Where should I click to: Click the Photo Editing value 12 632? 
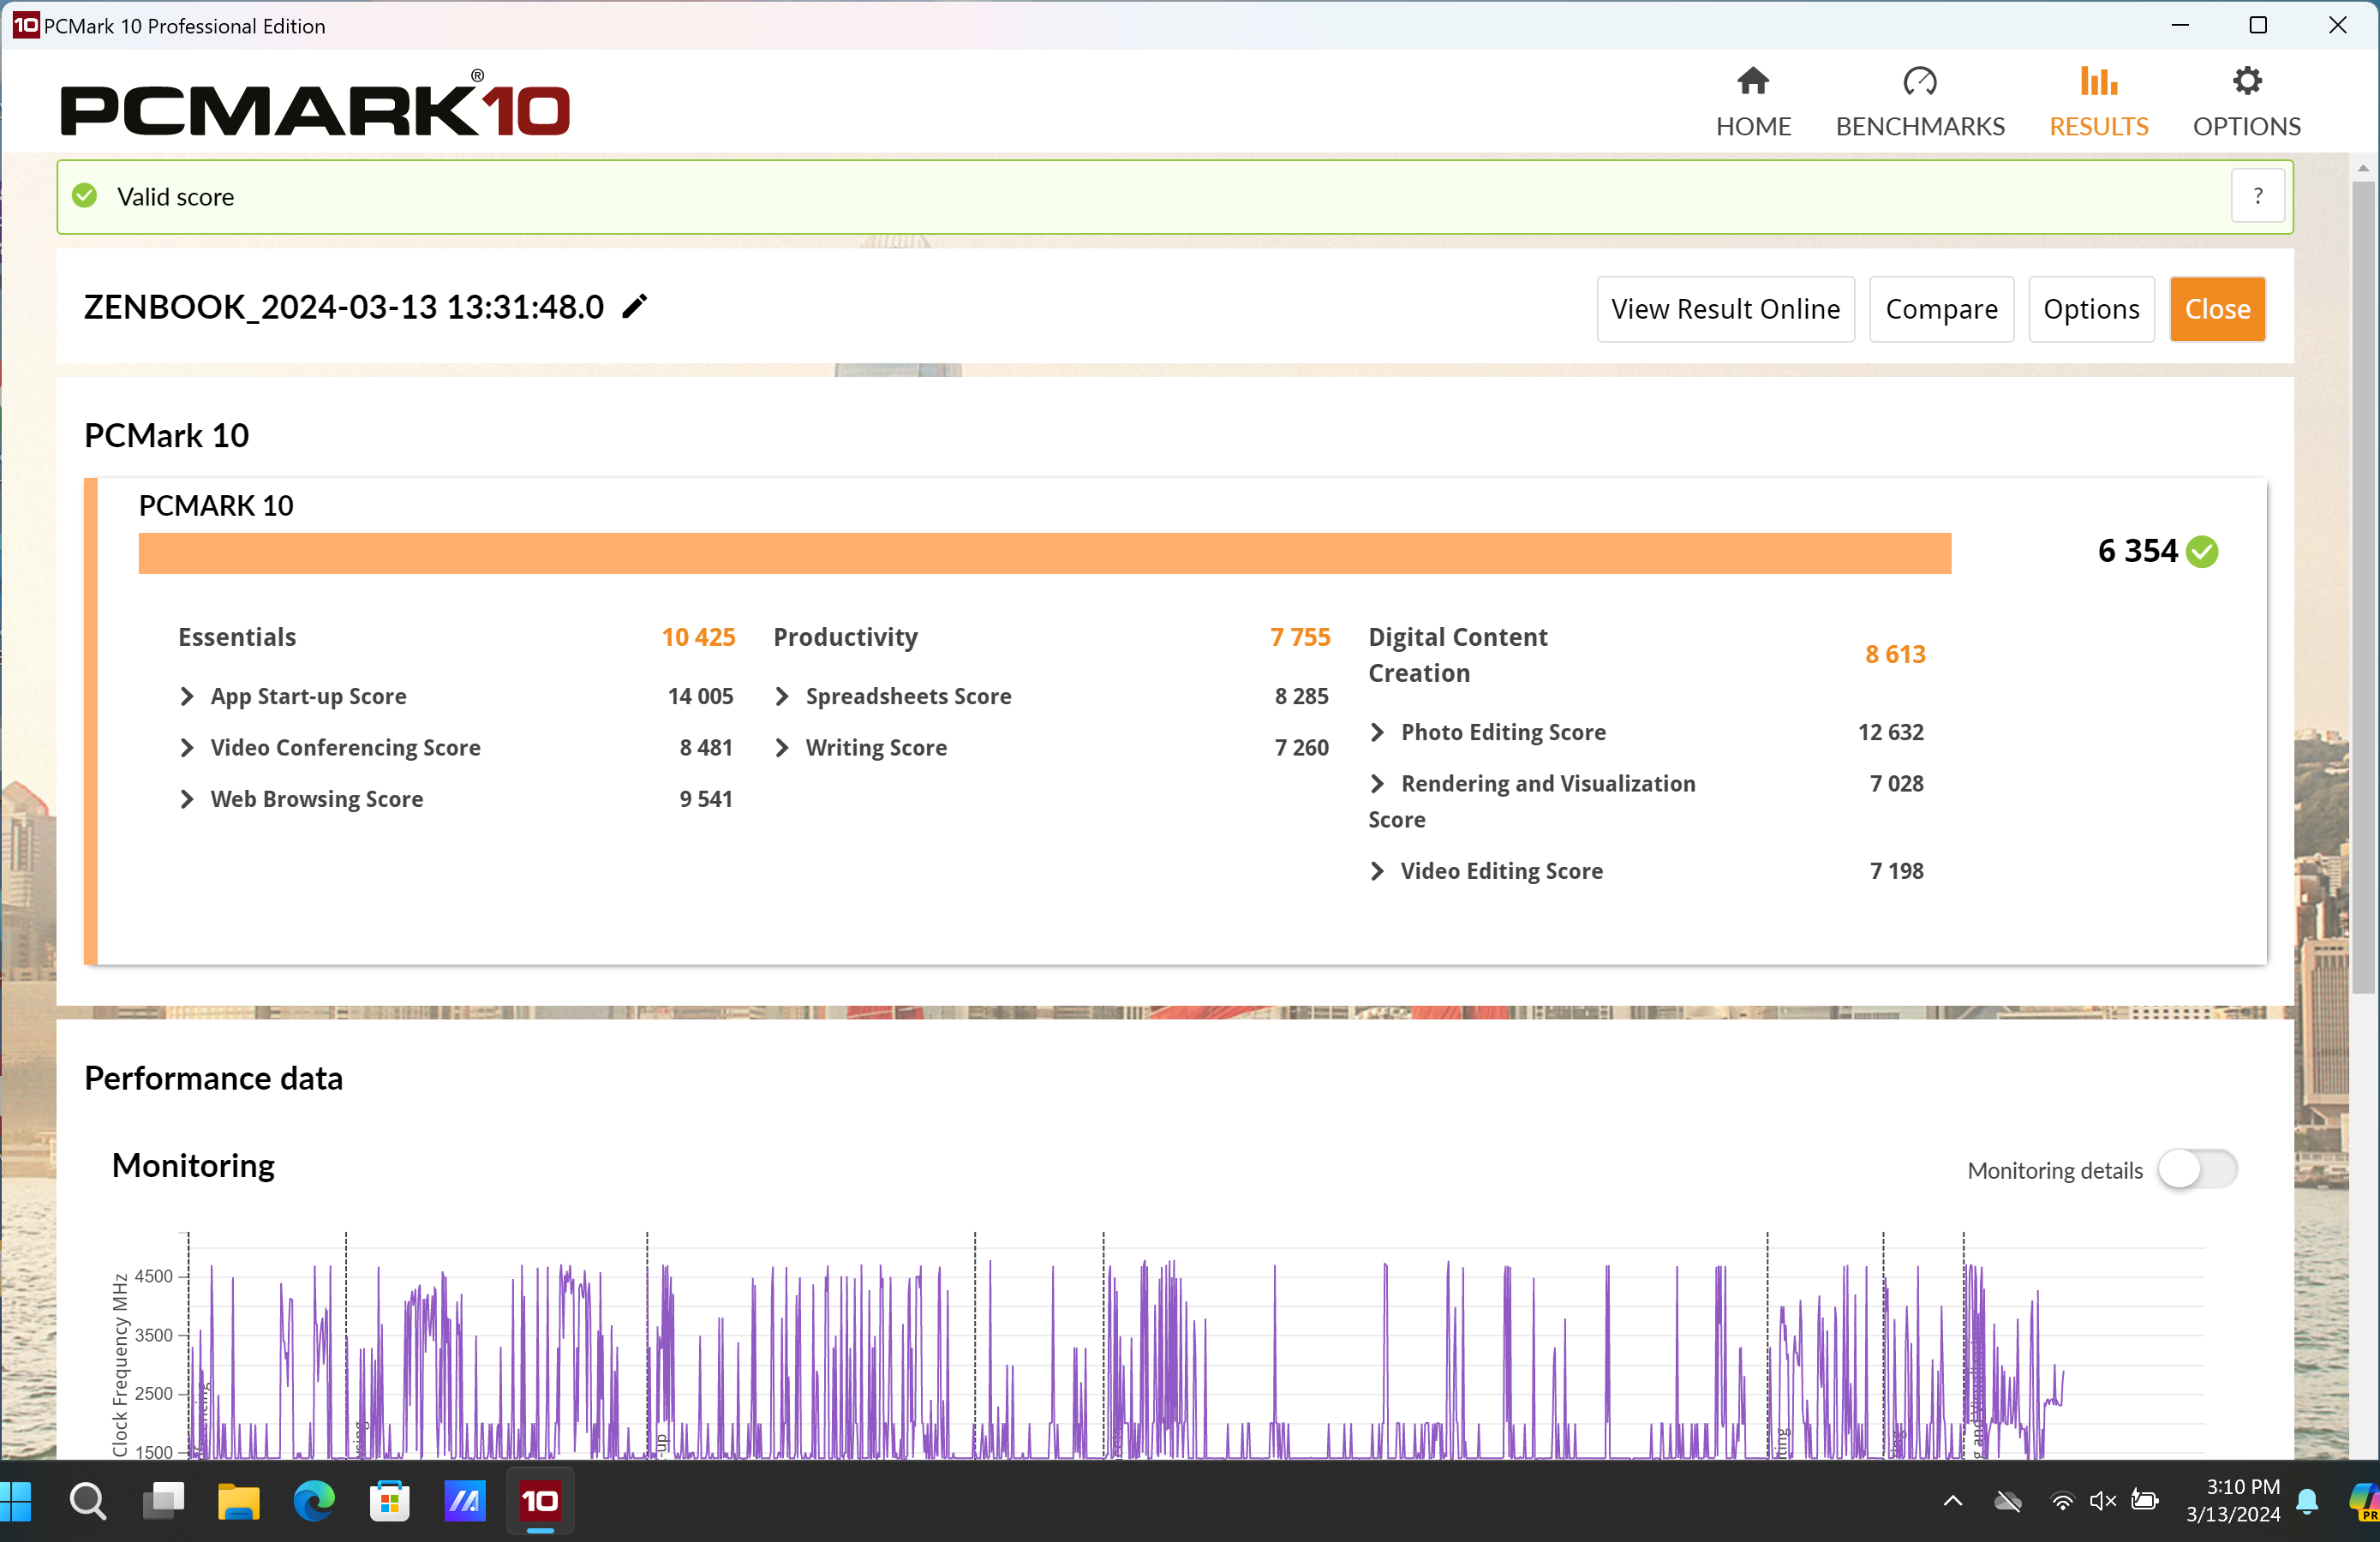click(1890, 732)
